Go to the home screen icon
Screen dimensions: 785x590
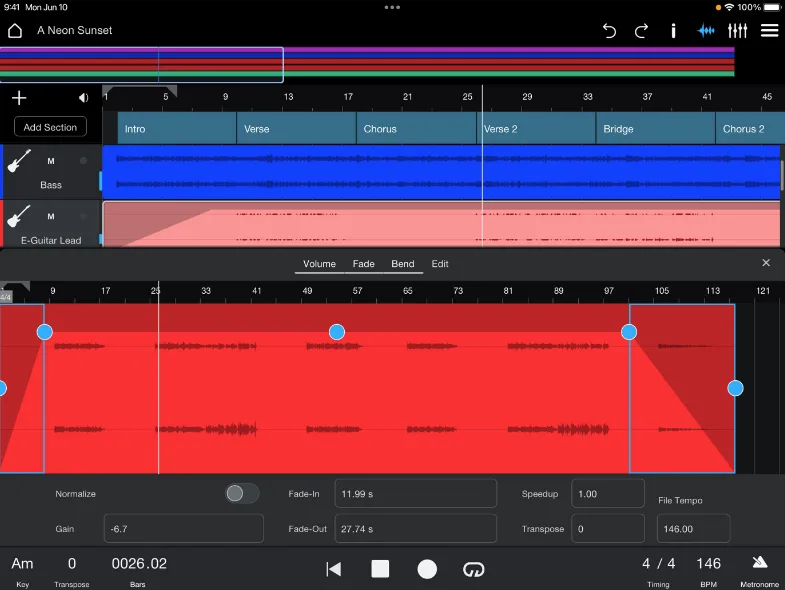[x=15, y=31]
